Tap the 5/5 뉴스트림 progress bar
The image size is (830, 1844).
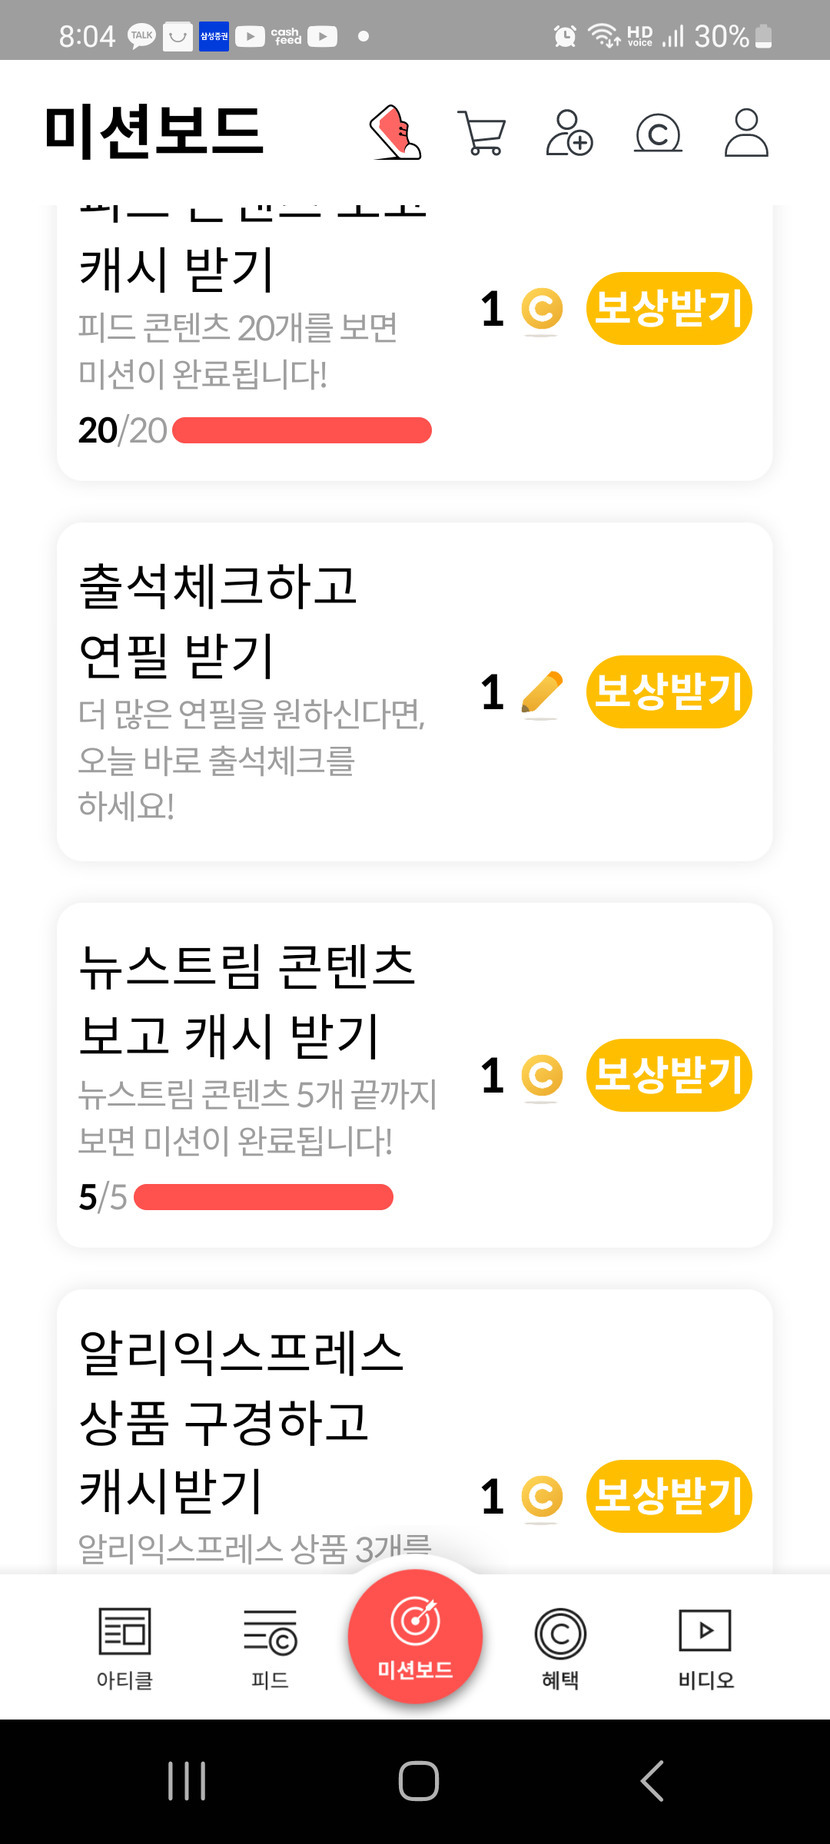click(x=263, y=1197)
